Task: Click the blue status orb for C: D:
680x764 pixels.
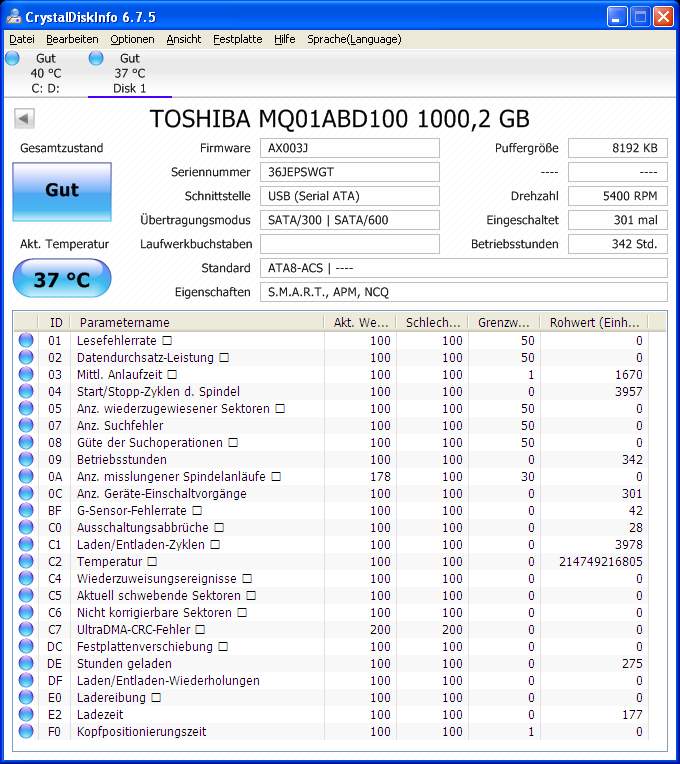Action: click(x=13, y=58)
